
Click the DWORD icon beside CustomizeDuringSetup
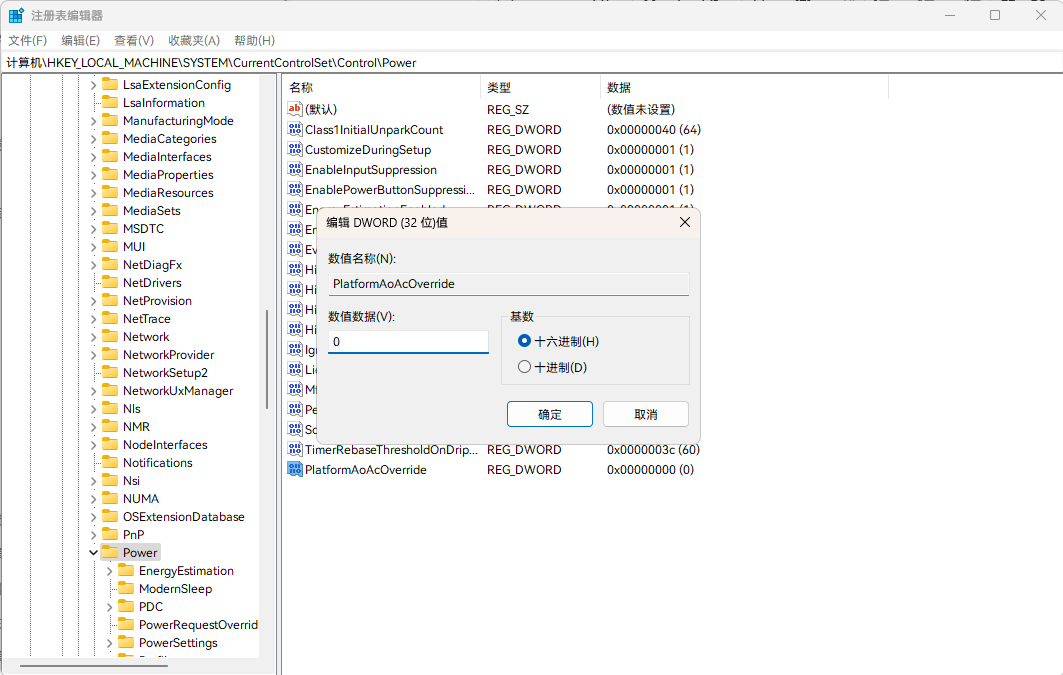tap(295, 149)
